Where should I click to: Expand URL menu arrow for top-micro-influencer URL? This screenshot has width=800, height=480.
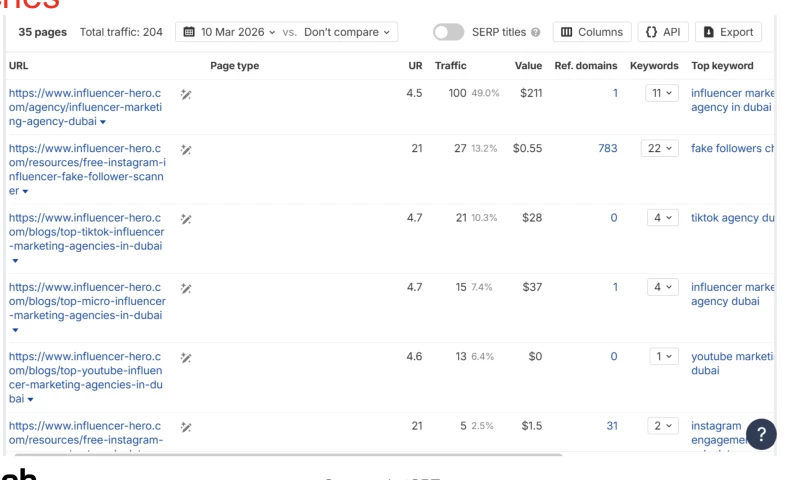(15, 330)
